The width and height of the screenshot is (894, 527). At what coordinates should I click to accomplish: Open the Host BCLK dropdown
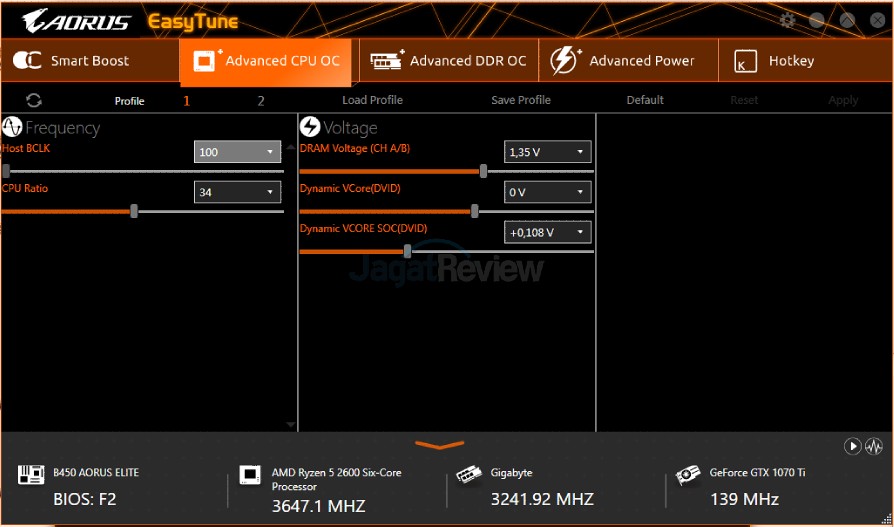pos(237,152)
